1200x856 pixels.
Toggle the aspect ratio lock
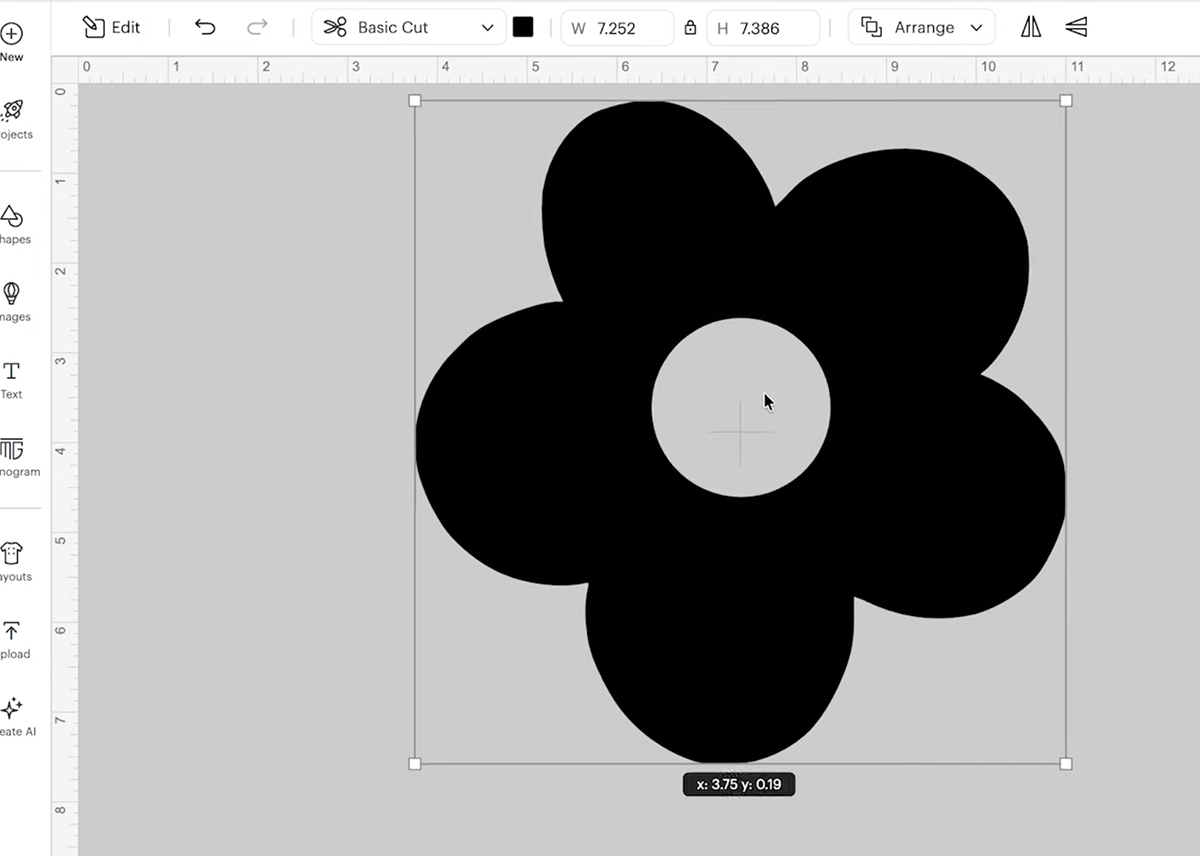pos(690,28)
